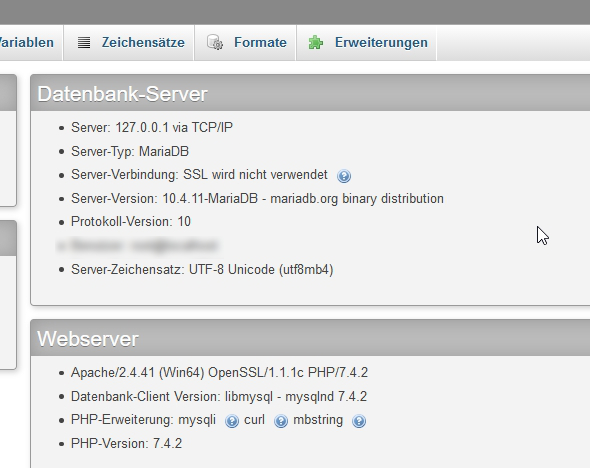Image resolution: width=590 pixels, height=468 pixels.
Task: Click the Server-Zeichensatz UTF-8 Unicode entry
Action: coord(202,270)
